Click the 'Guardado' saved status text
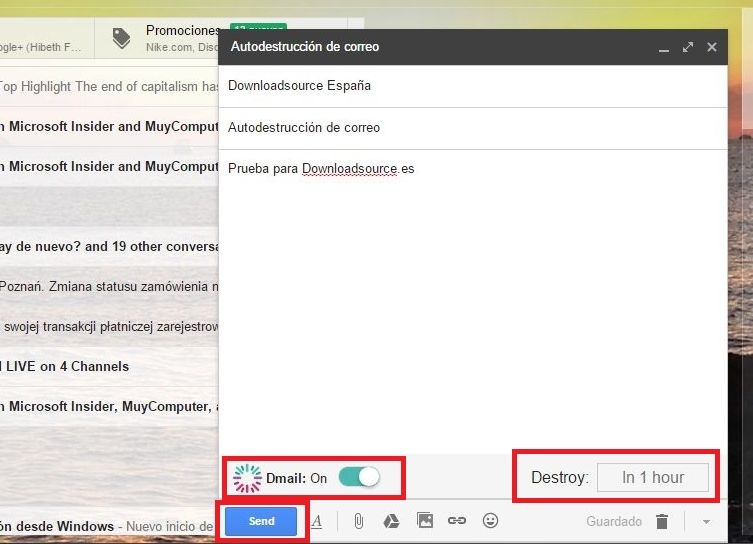Image resolution: width=753 pixels, height=544 pixels. pyautogui.click(x=614, y=521)
